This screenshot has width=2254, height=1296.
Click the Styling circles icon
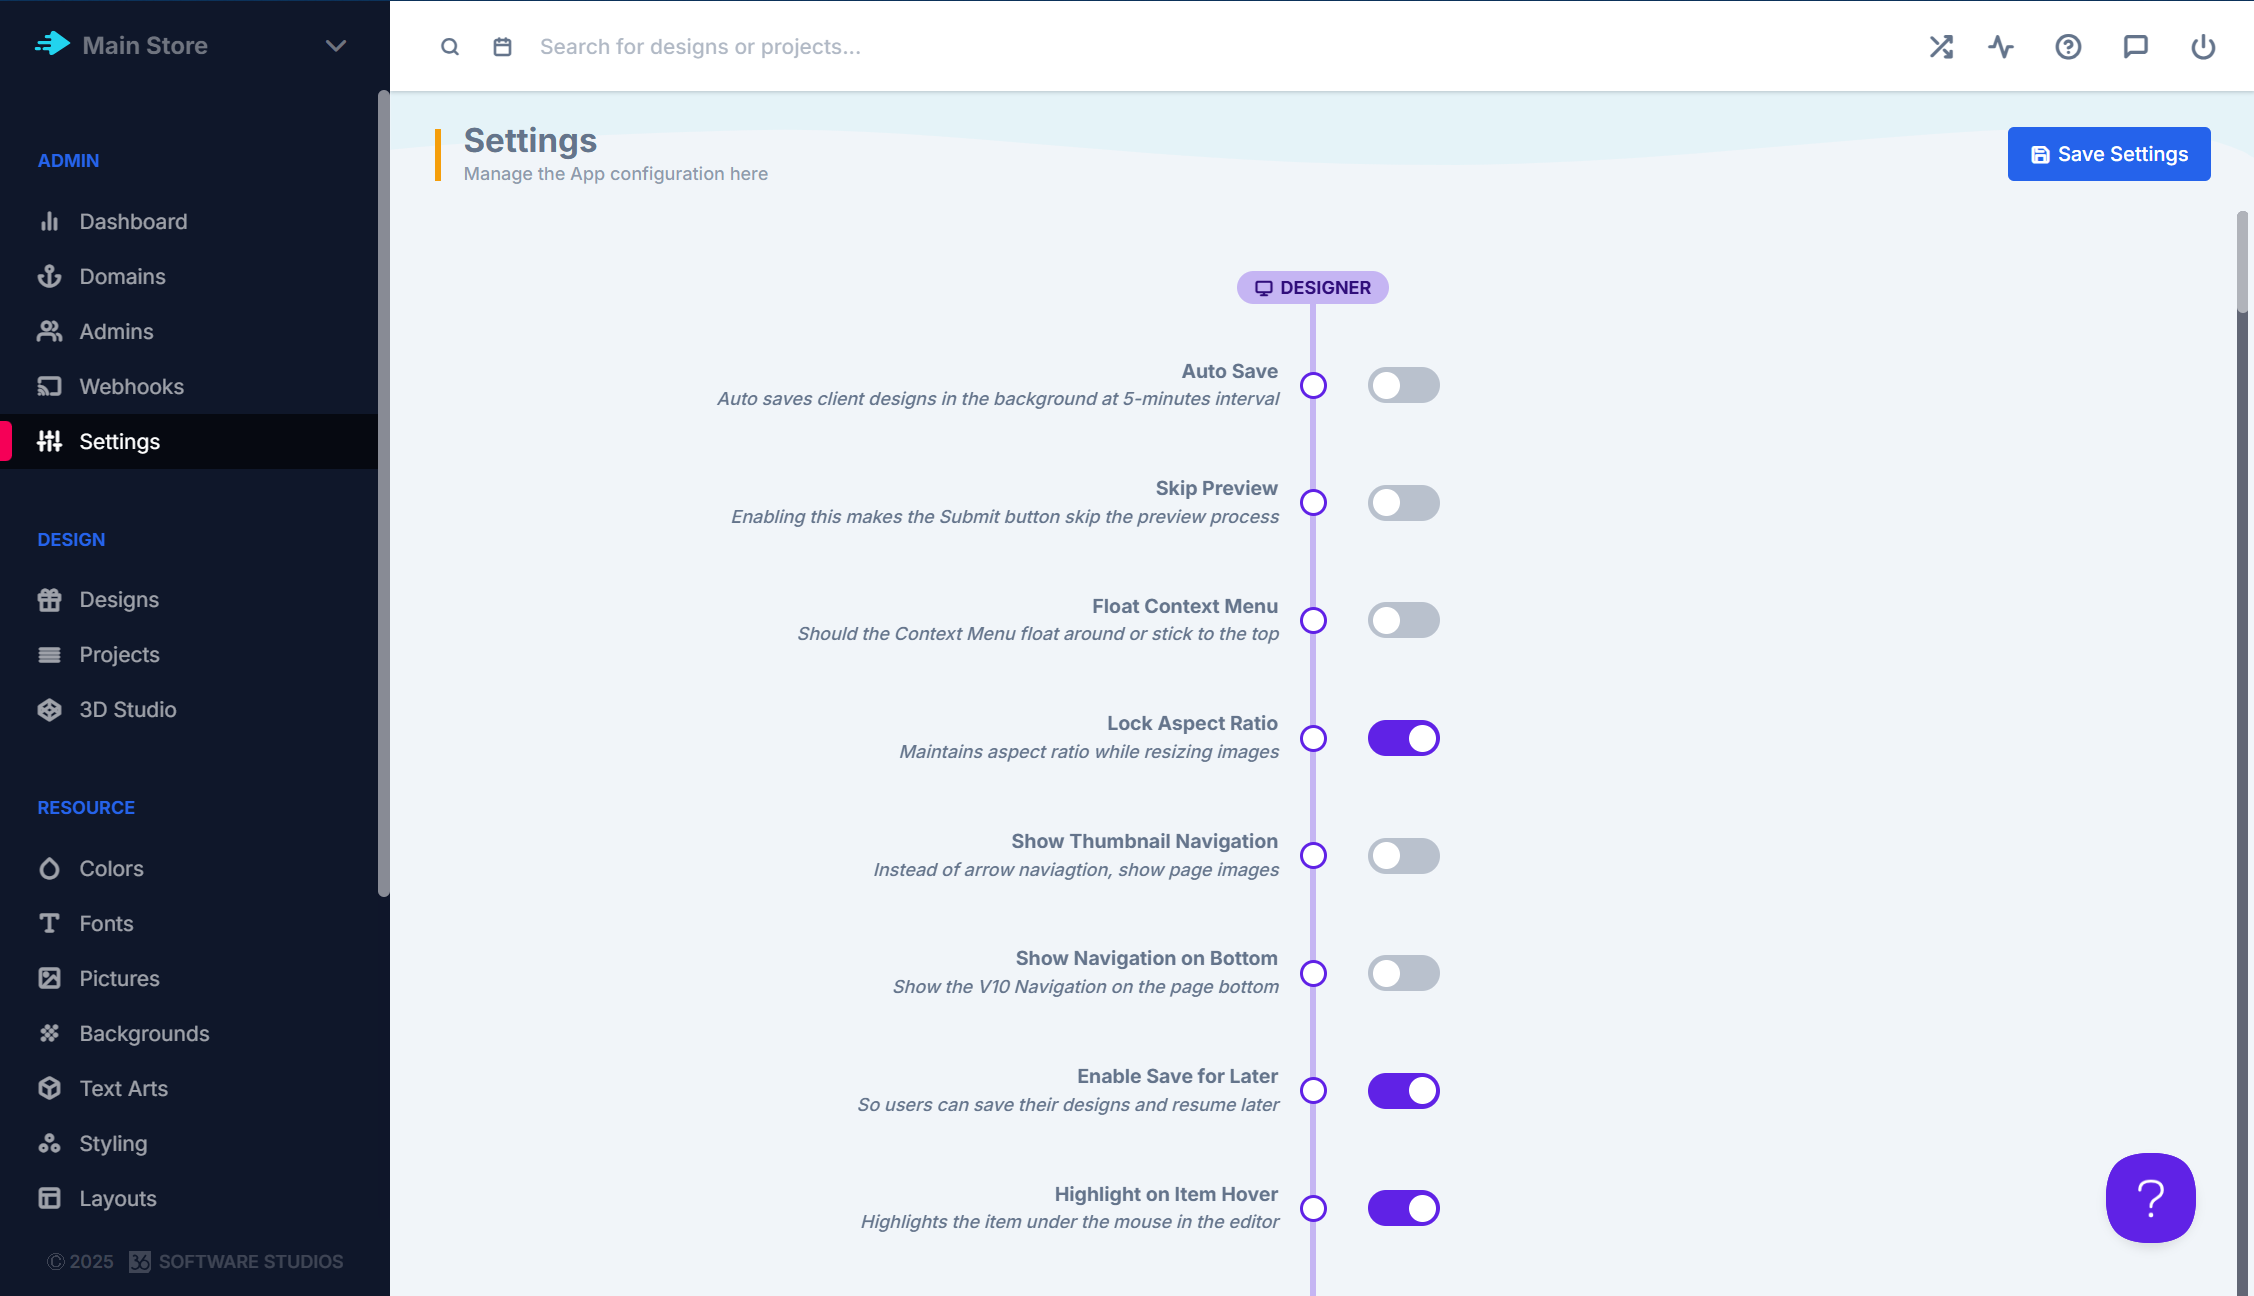pos(49,1143)
